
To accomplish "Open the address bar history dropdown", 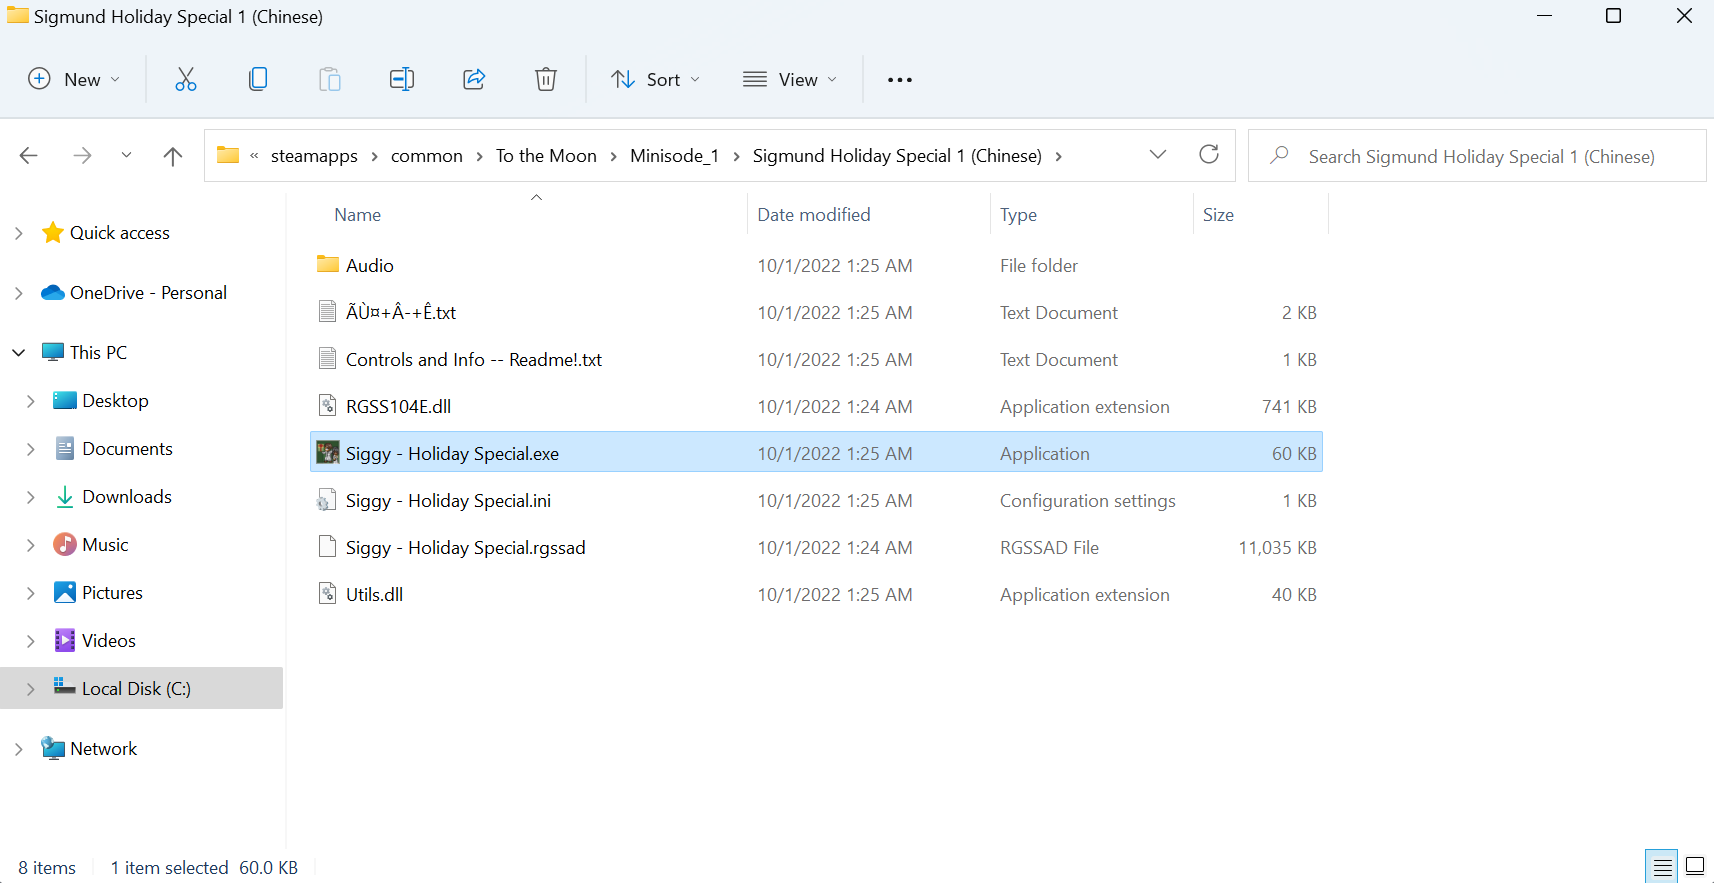I will coord(1158,155).
